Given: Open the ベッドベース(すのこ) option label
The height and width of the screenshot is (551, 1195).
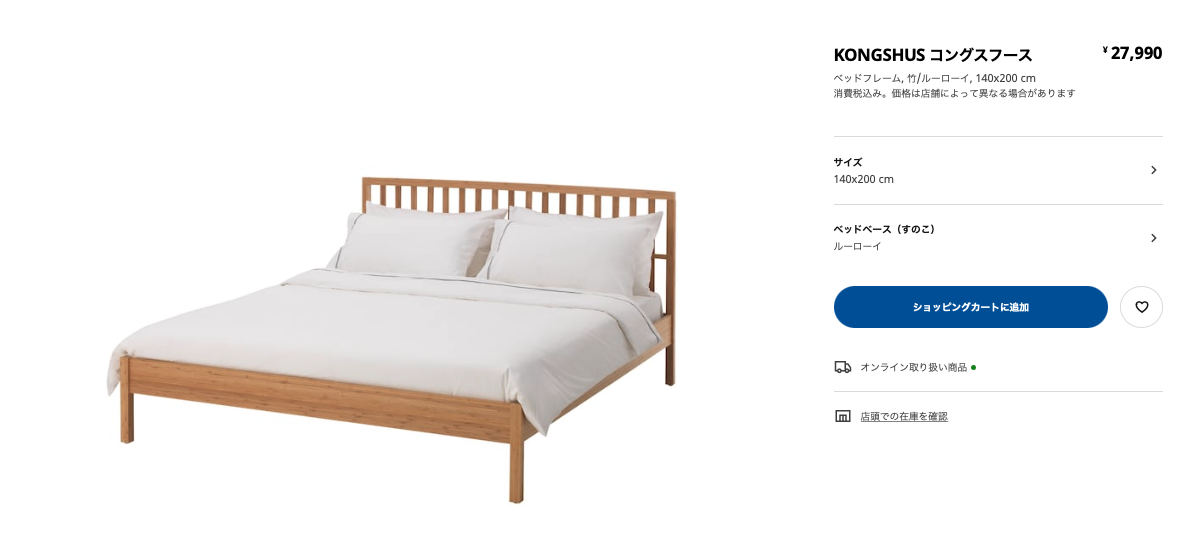Looking at the screenshot, I should coord(884,229).
